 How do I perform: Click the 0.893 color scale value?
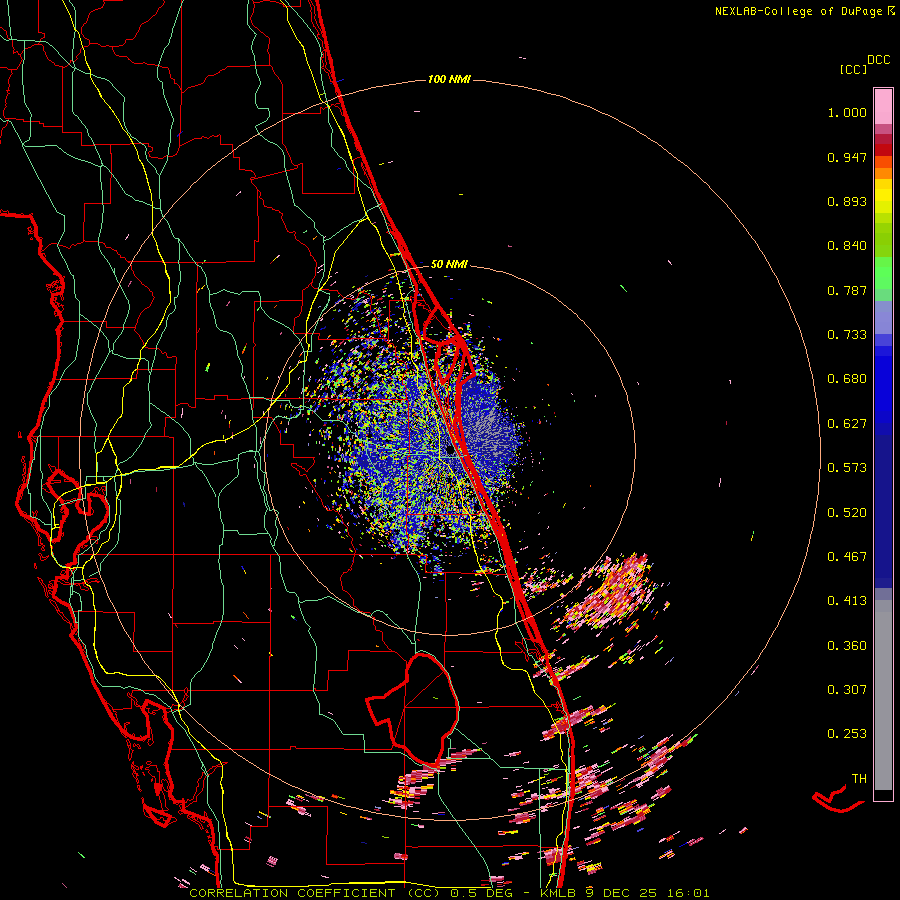(847, 201)
